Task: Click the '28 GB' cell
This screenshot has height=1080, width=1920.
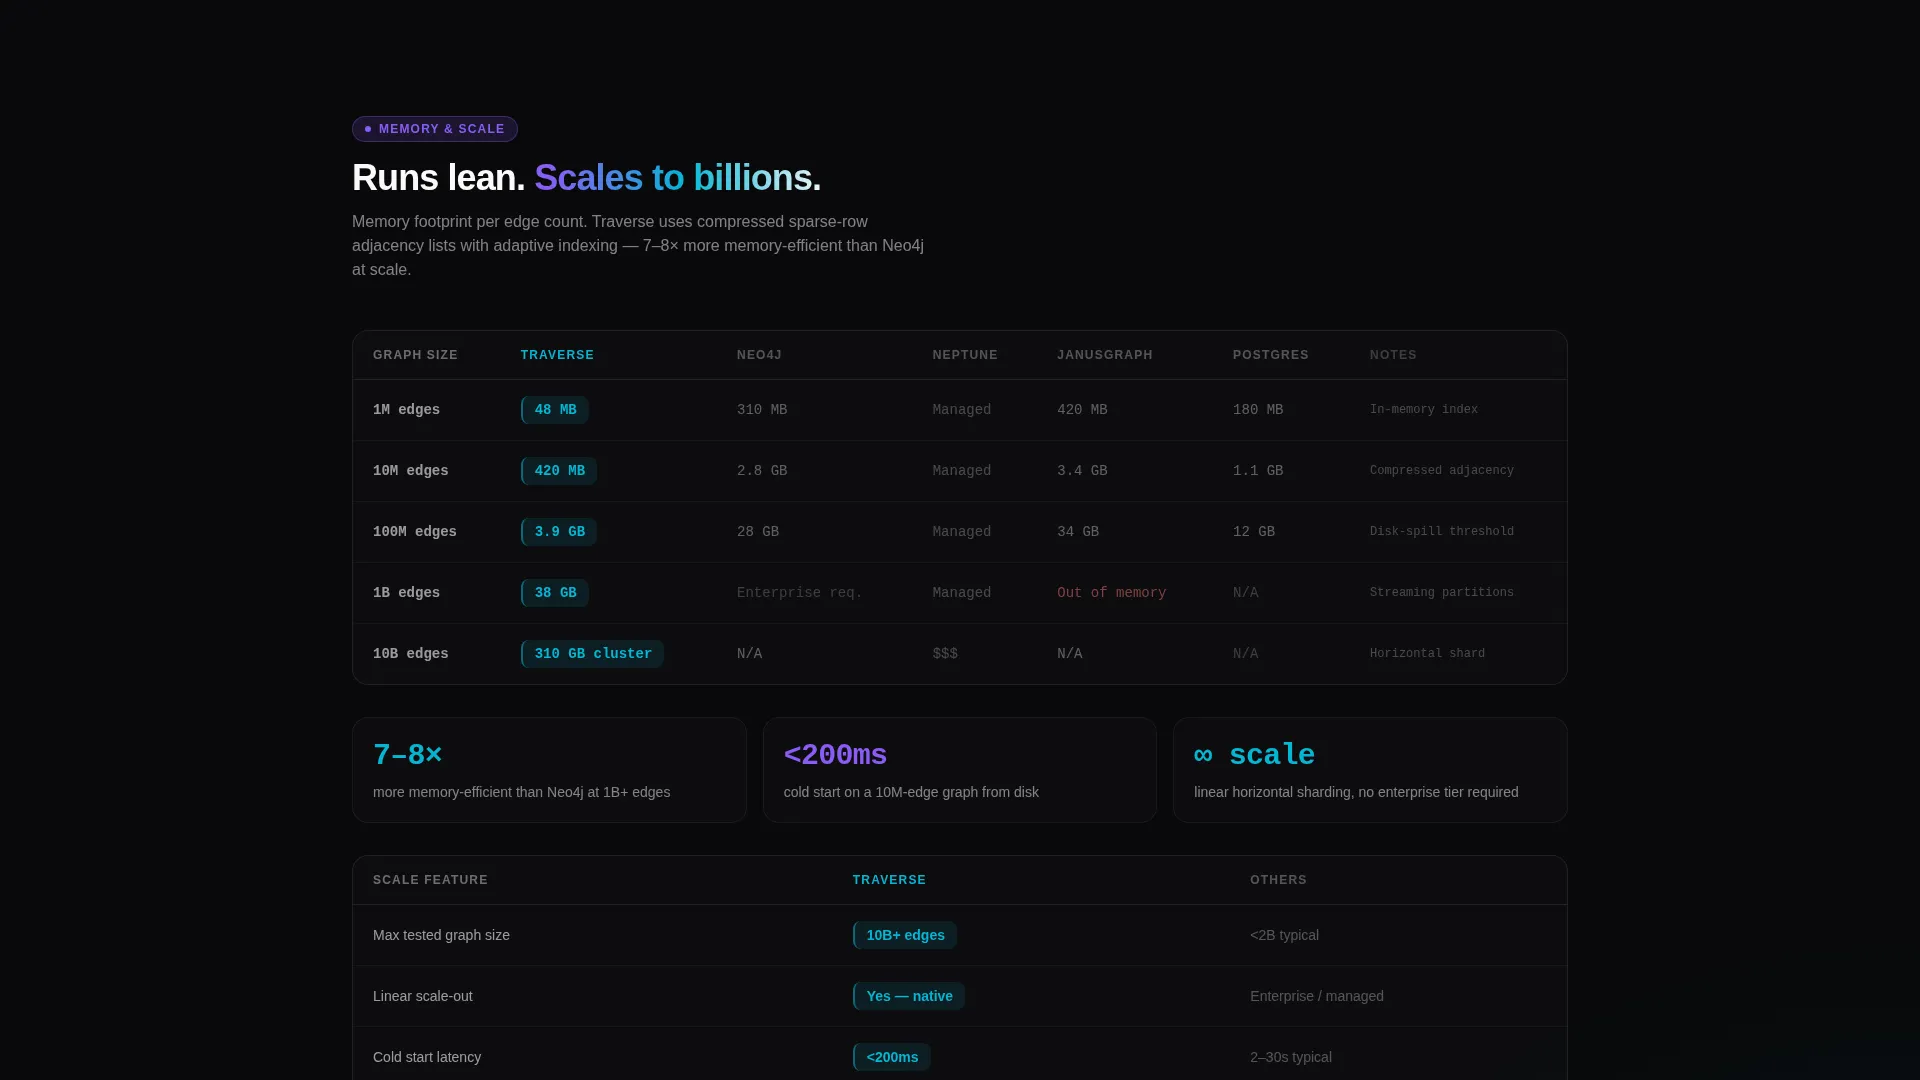Action: [x=758, y=532]
